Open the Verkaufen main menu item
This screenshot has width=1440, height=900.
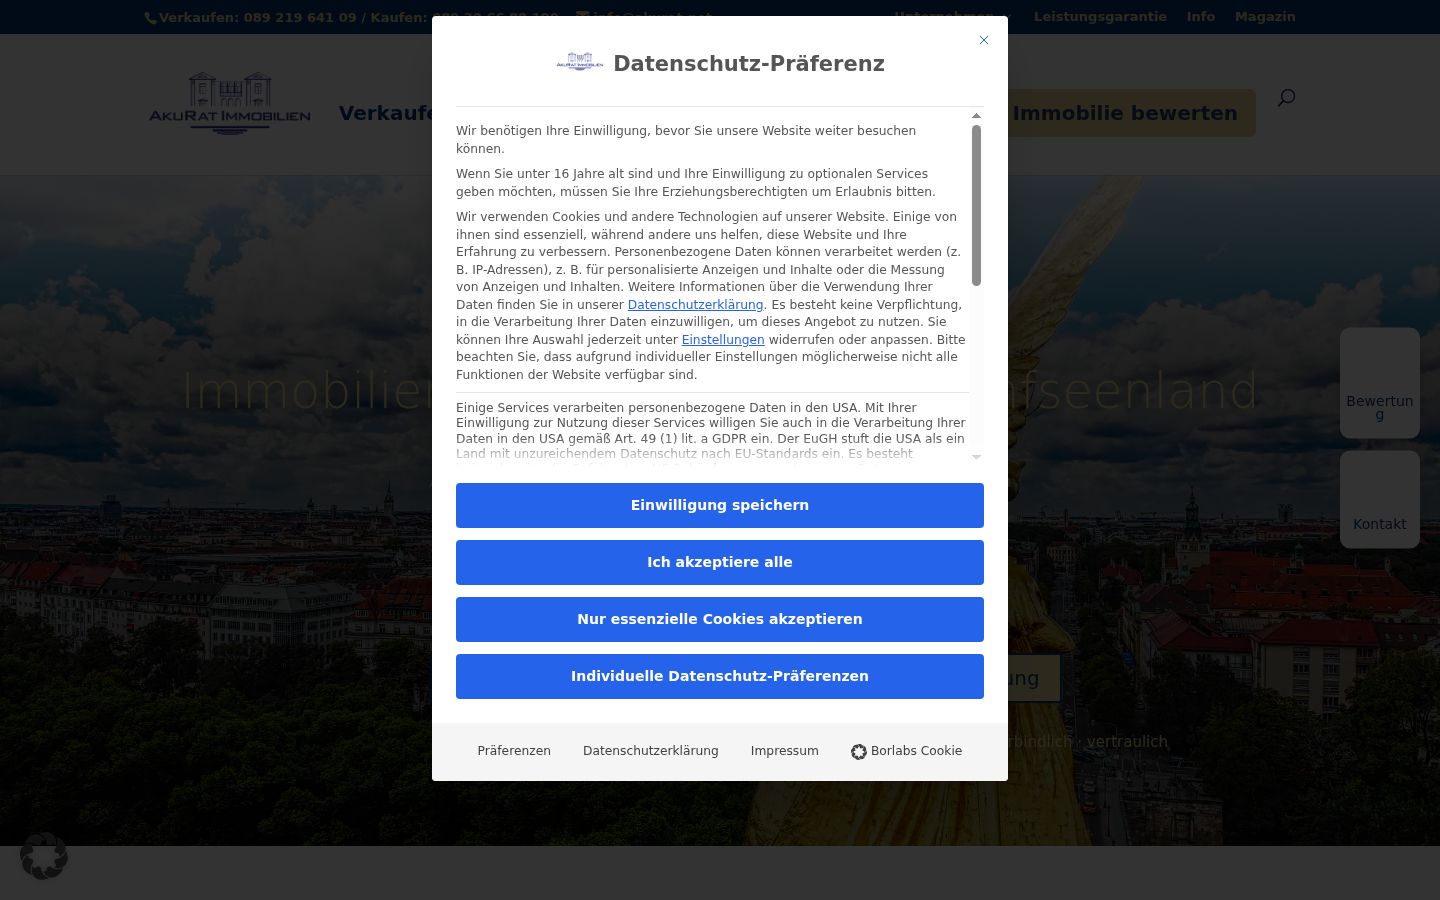click(385, 113)
